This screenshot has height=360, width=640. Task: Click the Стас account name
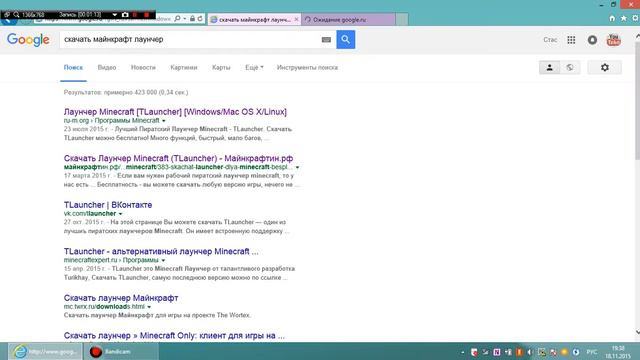click(550, 40)
